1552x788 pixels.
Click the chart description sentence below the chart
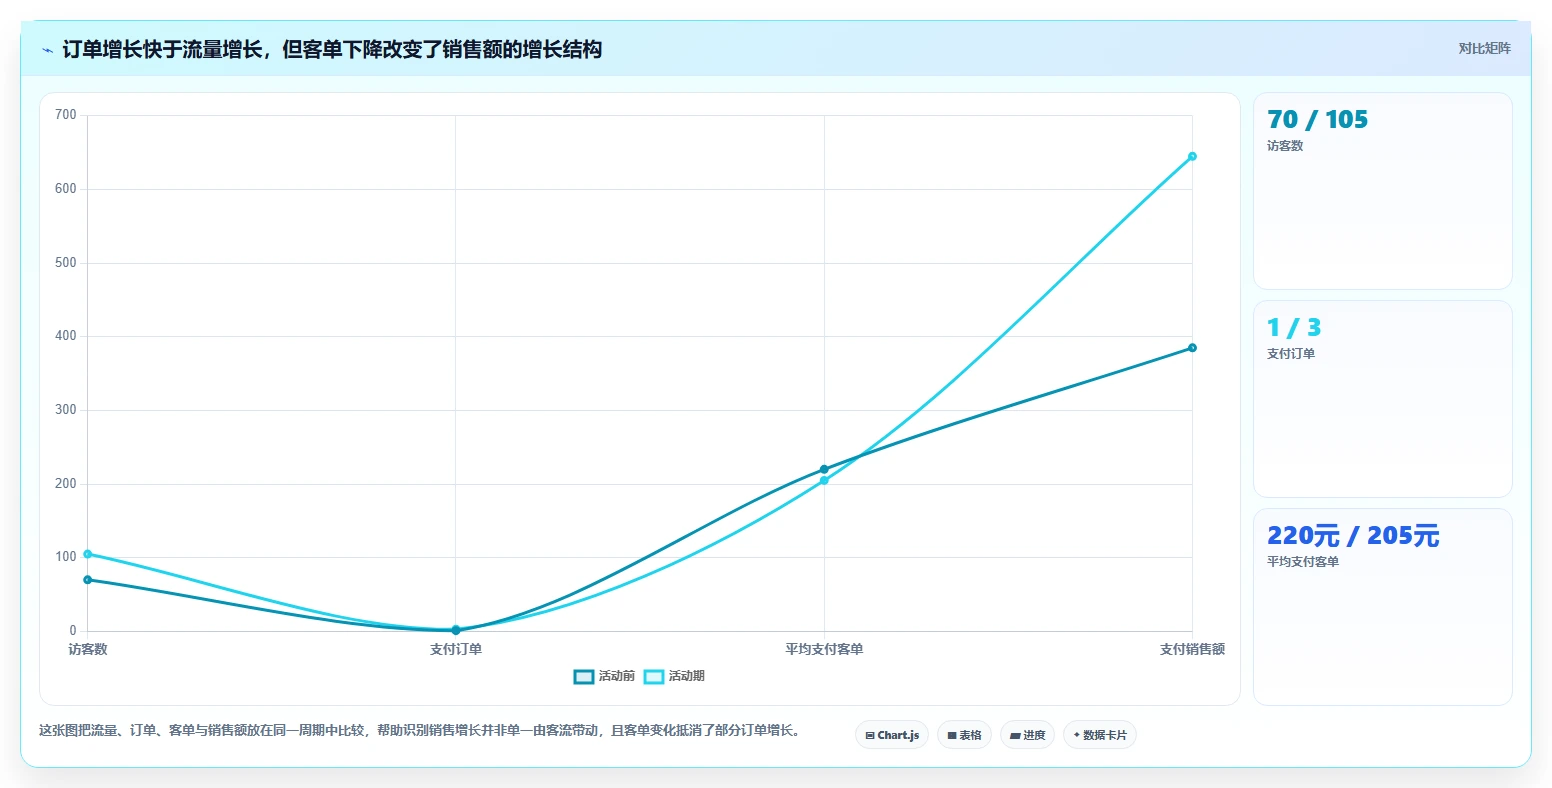(419, 731)
